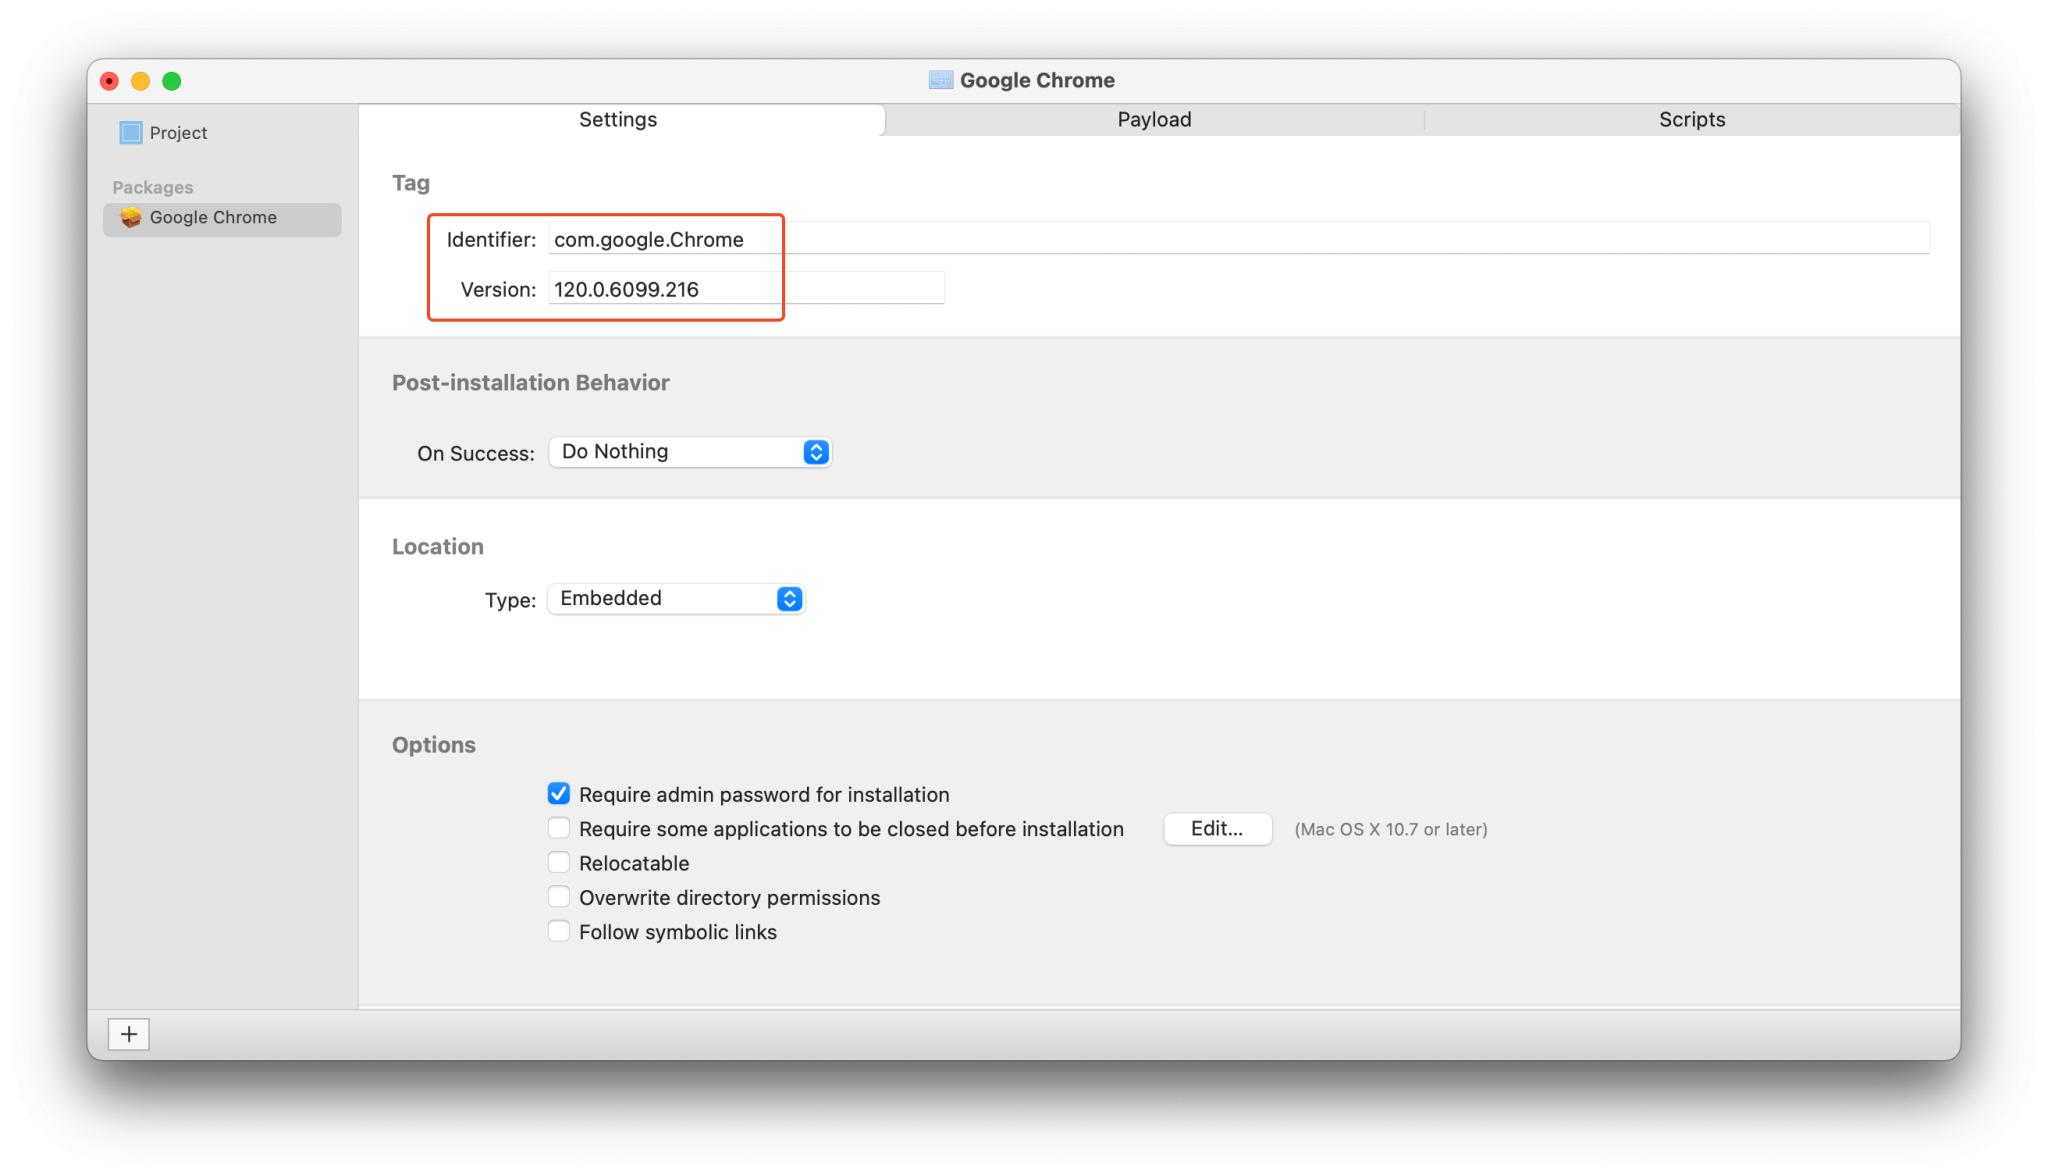Viewport: 2048px width, 1175px height.
Task: Enable Require some applications to be closed
Action: tap(559, 828)
